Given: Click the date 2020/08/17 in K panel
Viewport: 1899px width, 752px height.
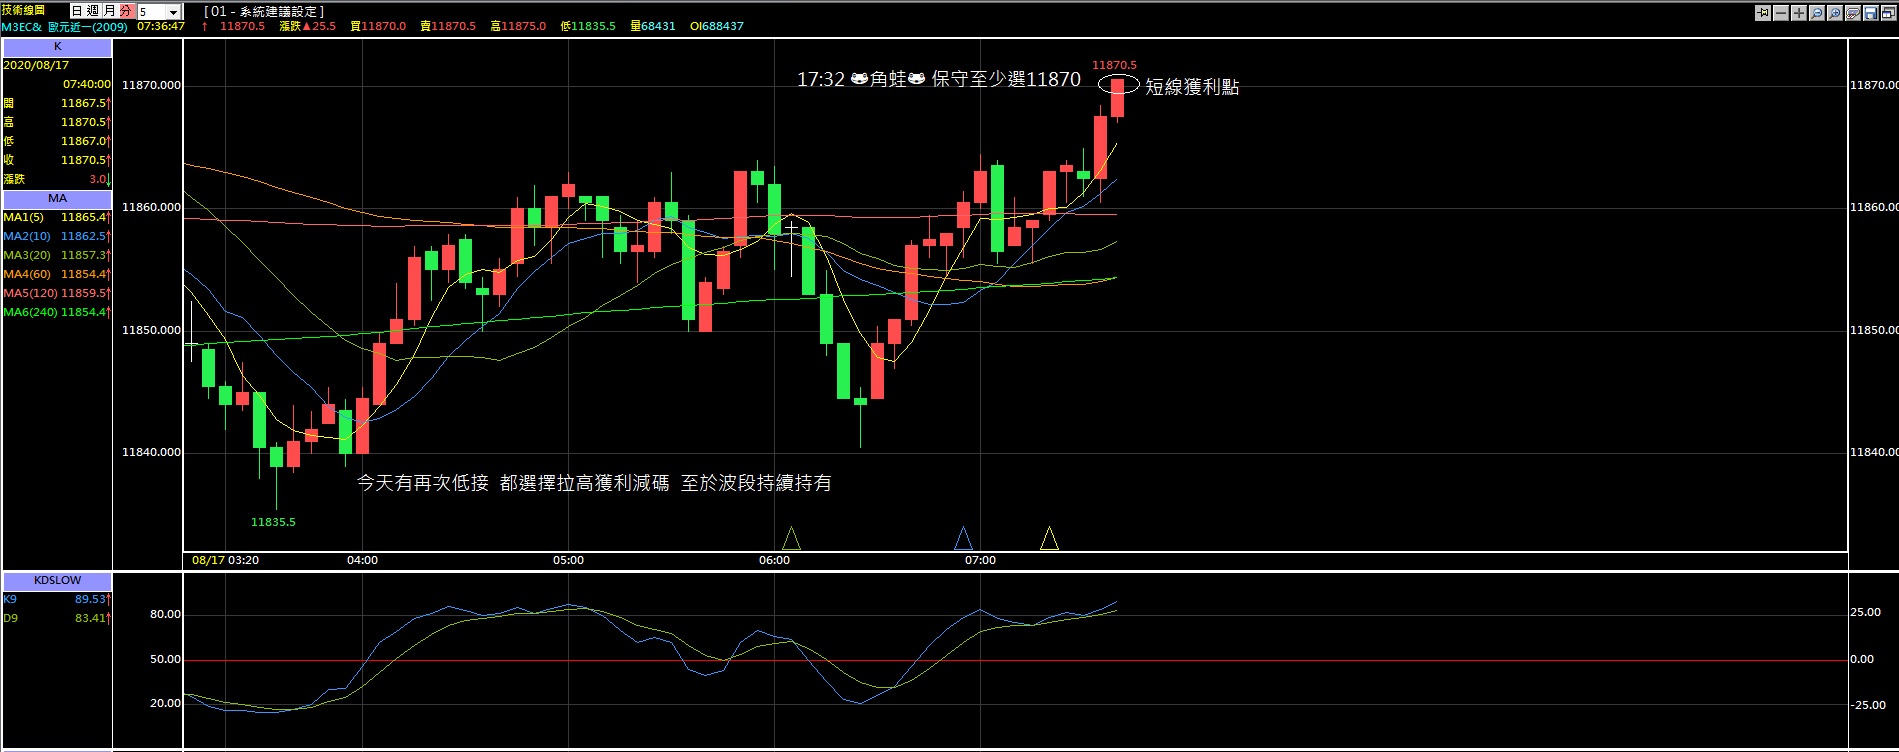Looking at the screenshot, I should pos(36,65).
